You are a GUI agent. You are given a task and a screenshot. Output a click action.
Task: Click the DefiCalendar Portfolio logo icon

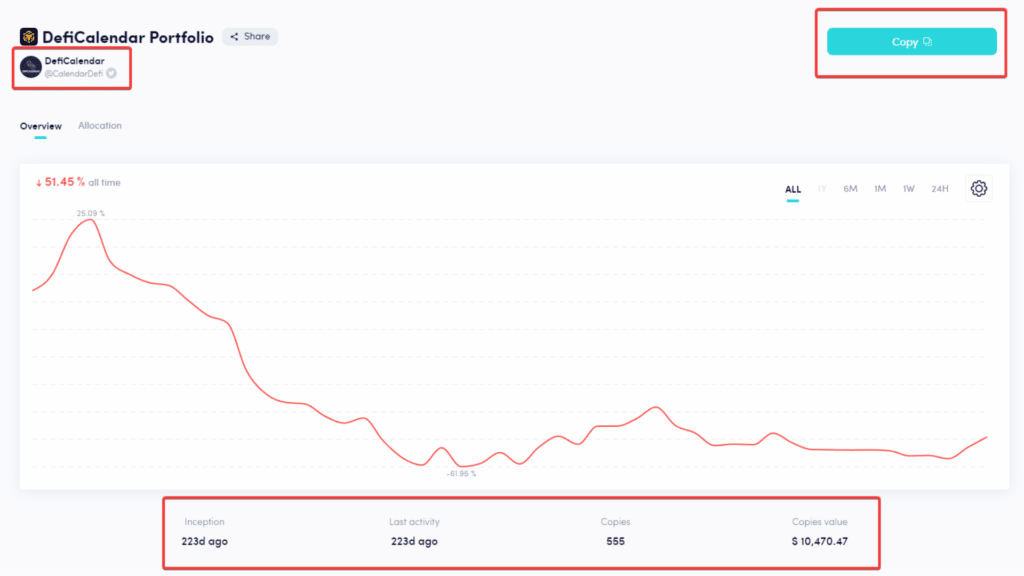(x=28, y=37)
